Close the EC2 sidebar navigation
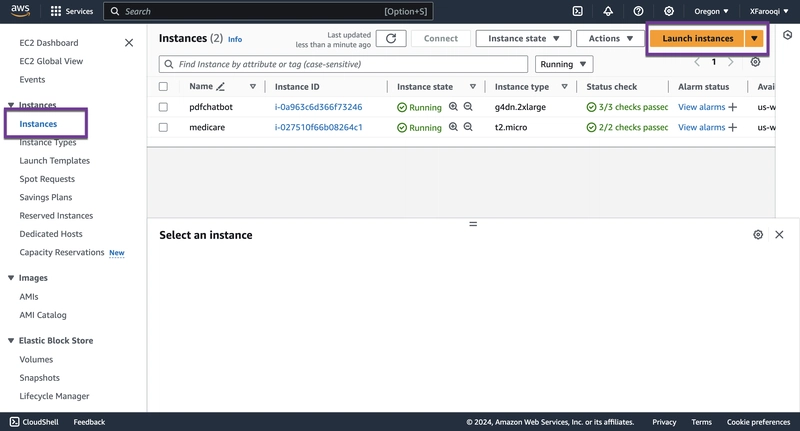 coord(129,43)
